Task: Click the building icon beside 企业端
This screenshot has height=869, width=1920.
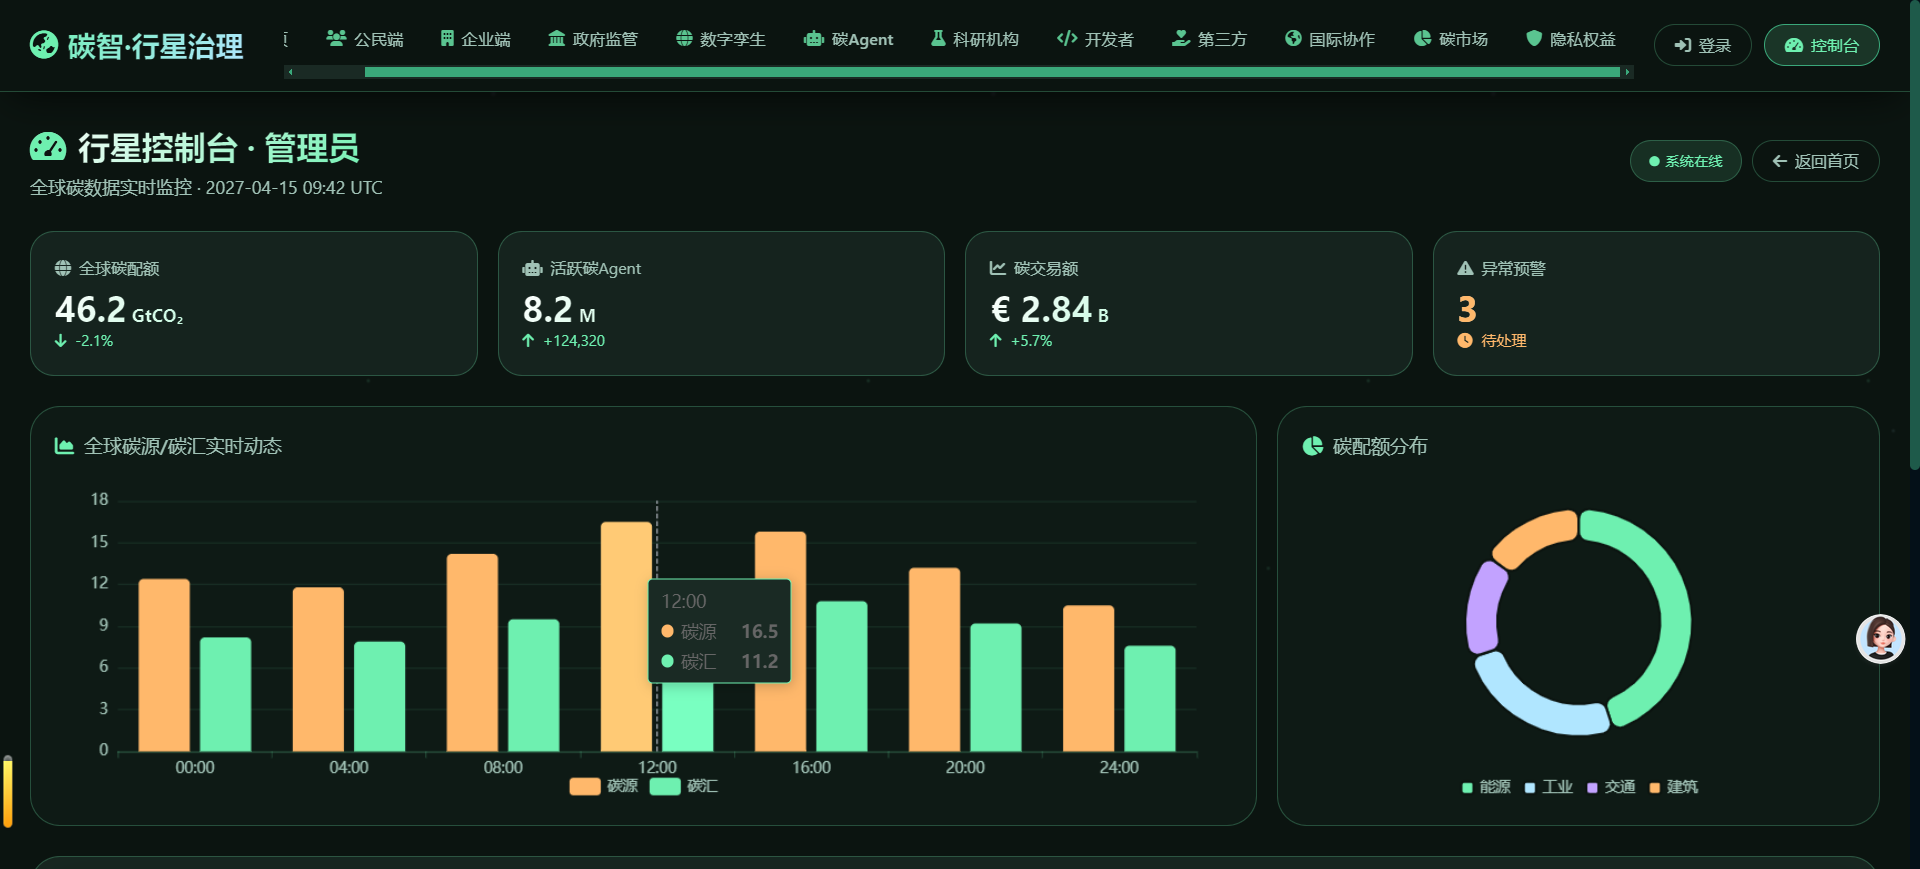Action: [447, 38]
